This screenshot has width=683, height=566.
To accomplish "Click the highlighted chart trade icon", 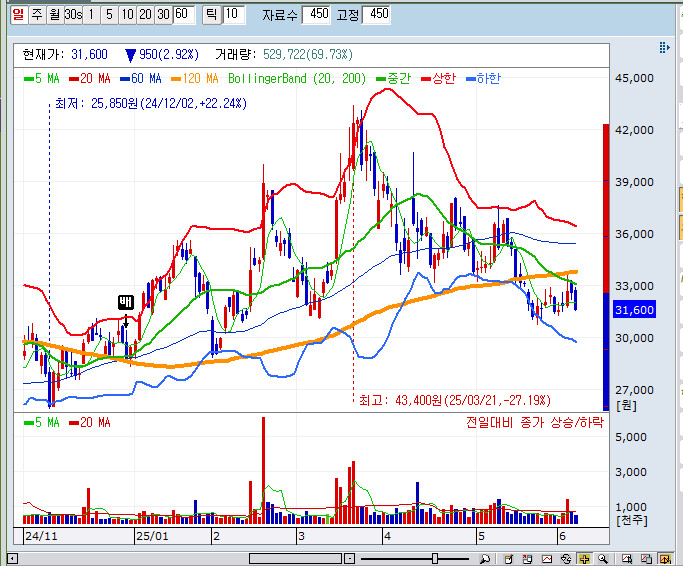I will (x=665, y=559).
